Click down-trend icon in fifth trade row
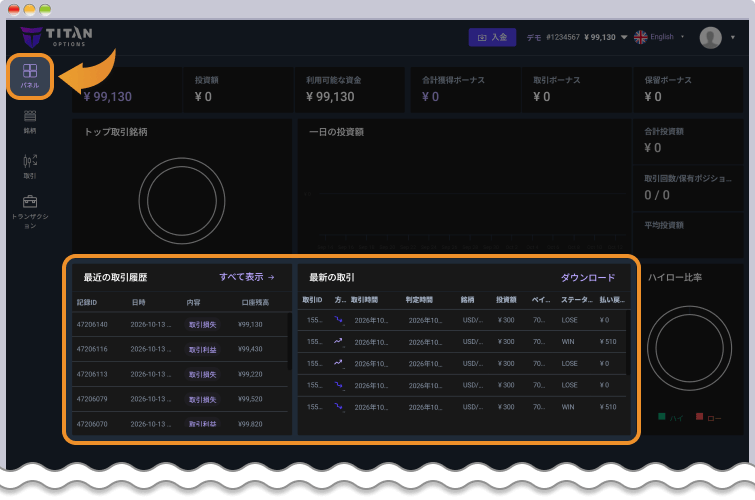The height and width of the screenshot is (500, 755). tap(338, 407)
